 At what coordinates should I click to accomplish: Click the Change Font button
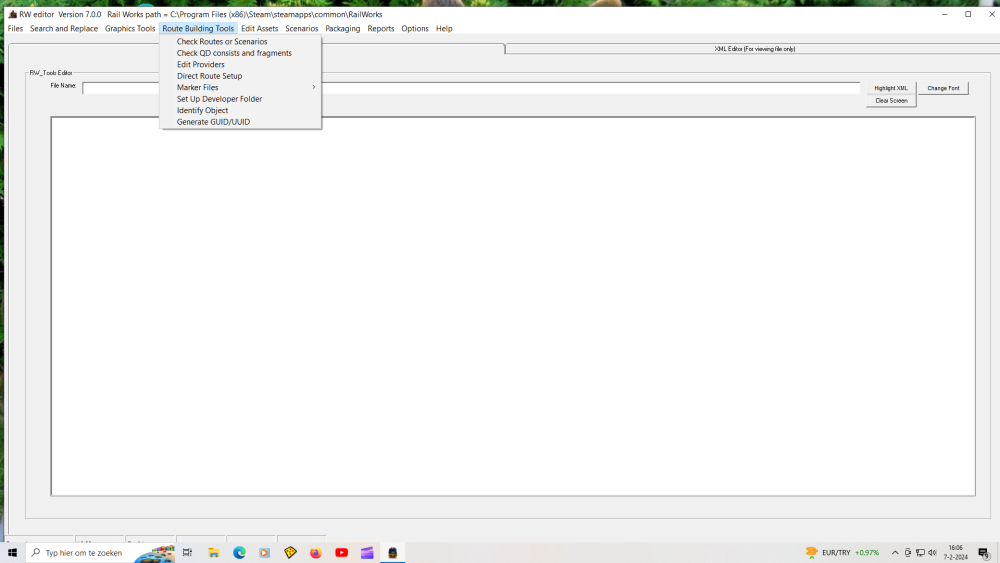[943, 88]
